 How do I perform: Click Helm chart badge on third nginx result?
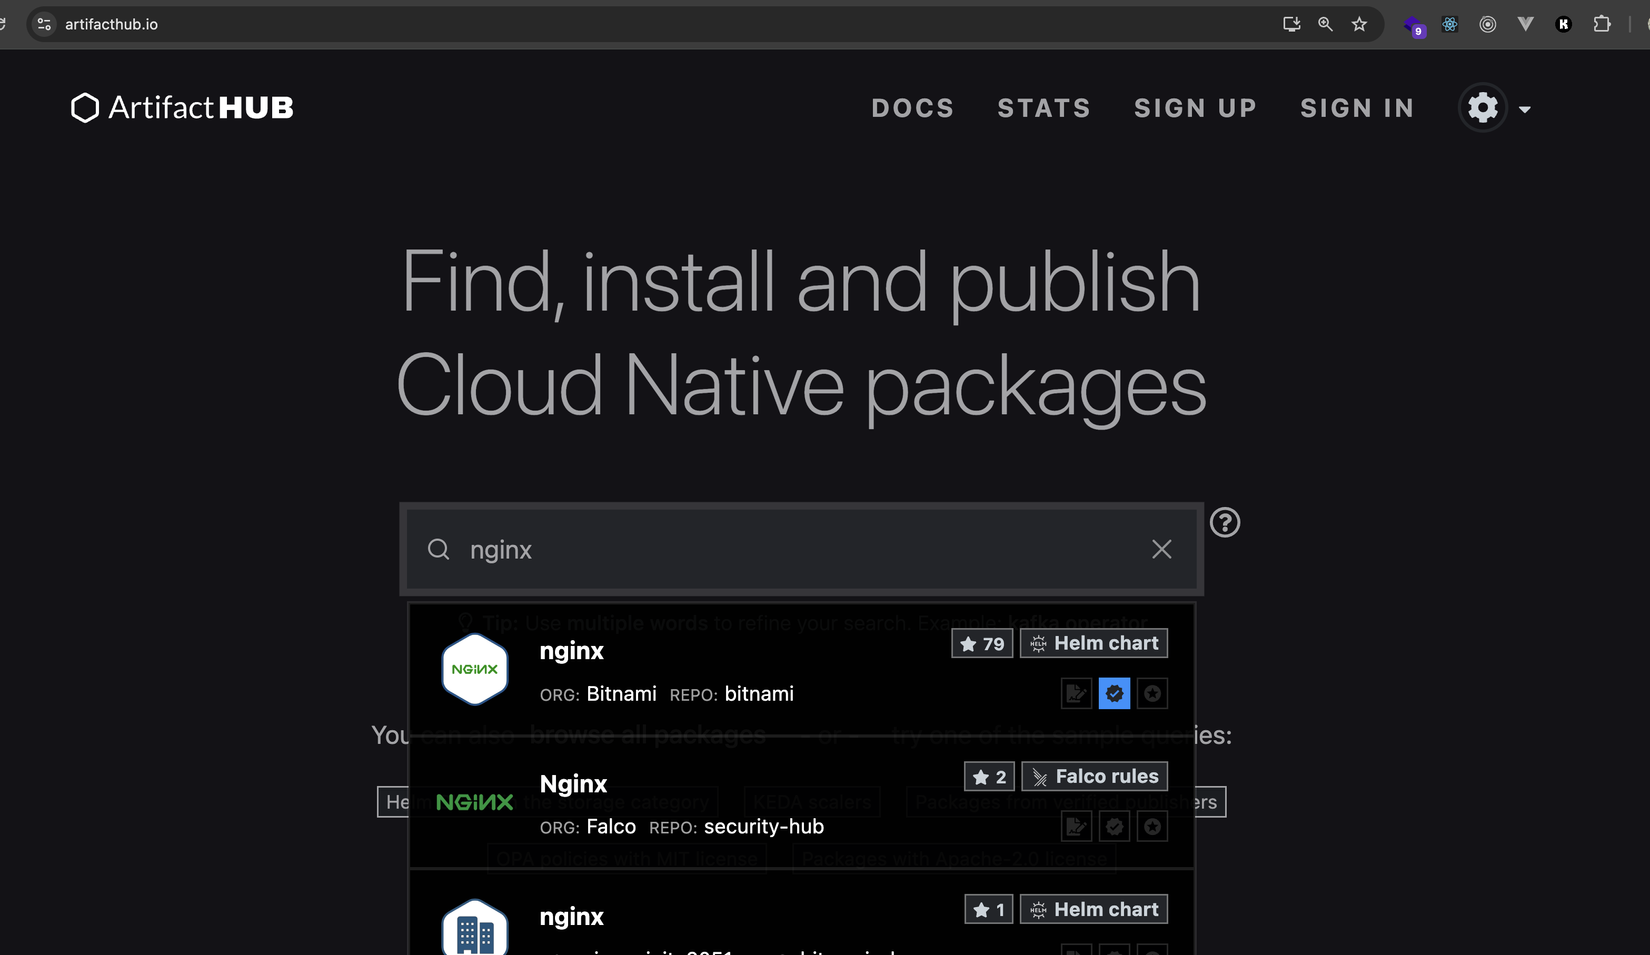click(x=1094, y=910)
